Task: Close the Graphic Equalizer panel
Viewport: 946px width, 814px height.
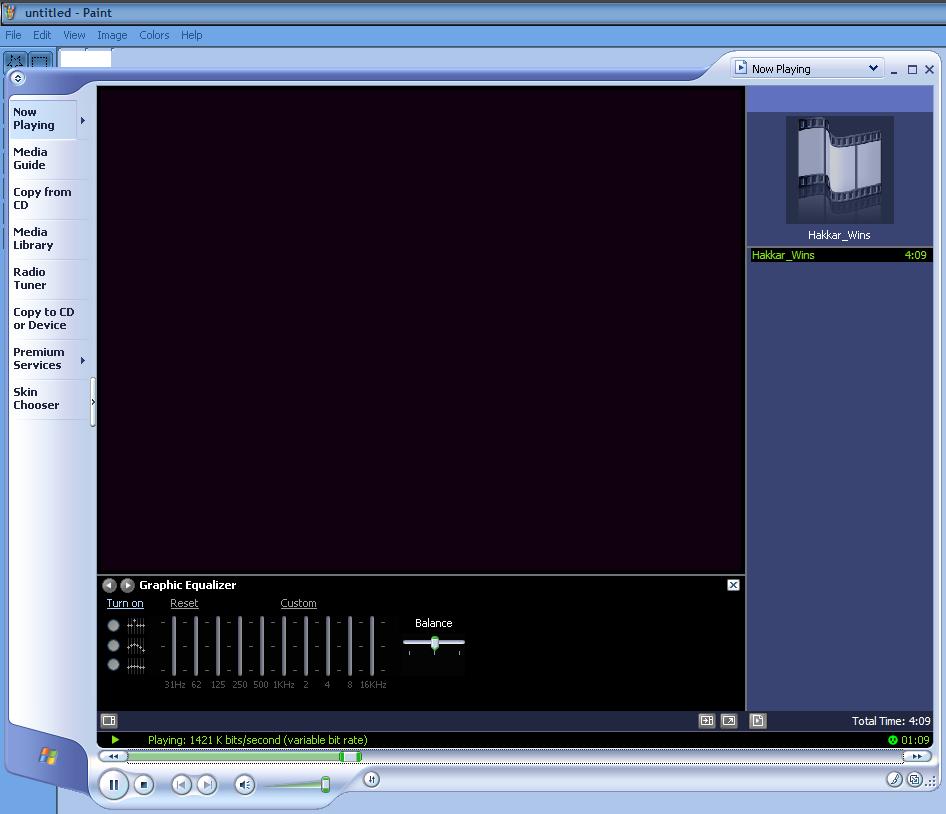Action: (733, 585)
